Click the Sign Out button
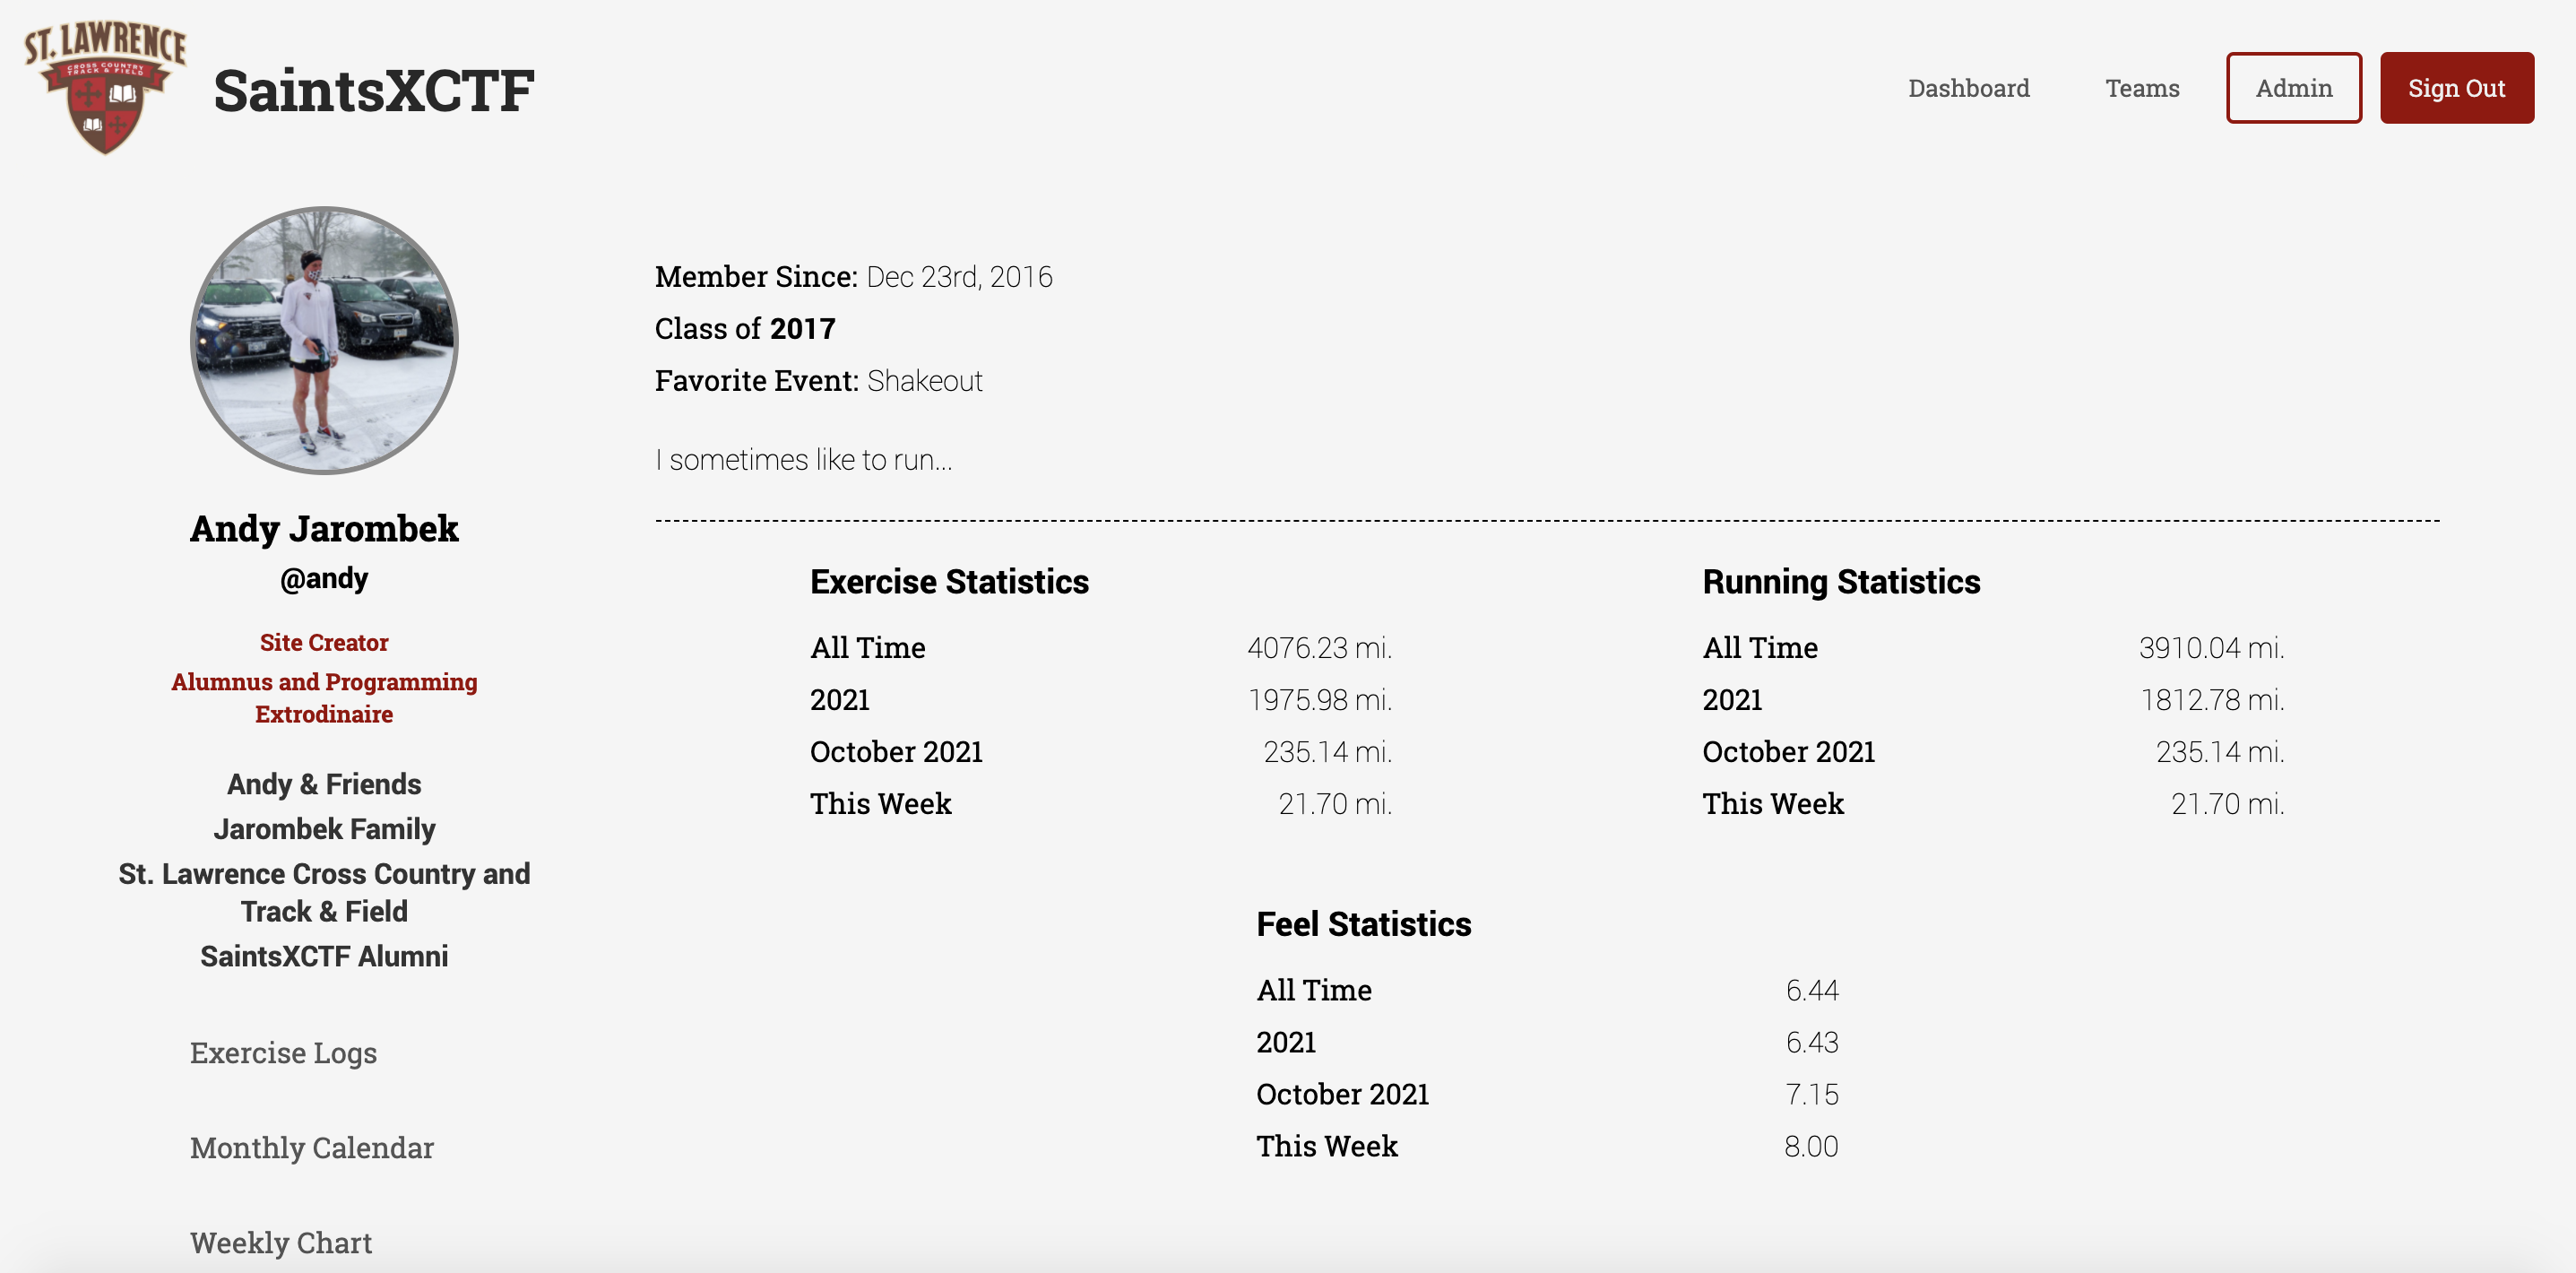 coord(2456,88)
